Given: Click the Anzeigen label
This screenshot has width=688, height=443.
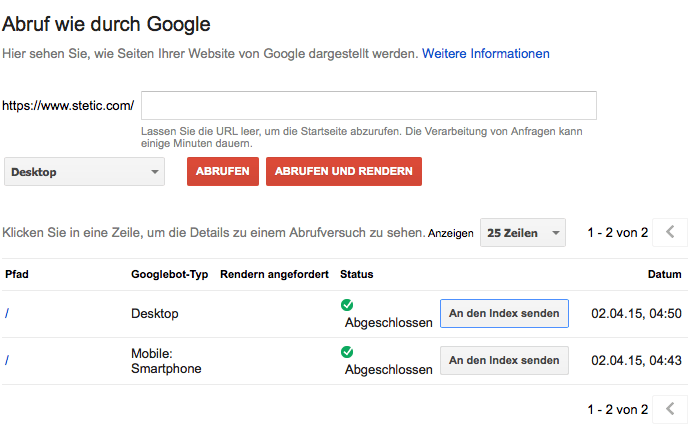Looking at the screenshot, I should 451,233.
